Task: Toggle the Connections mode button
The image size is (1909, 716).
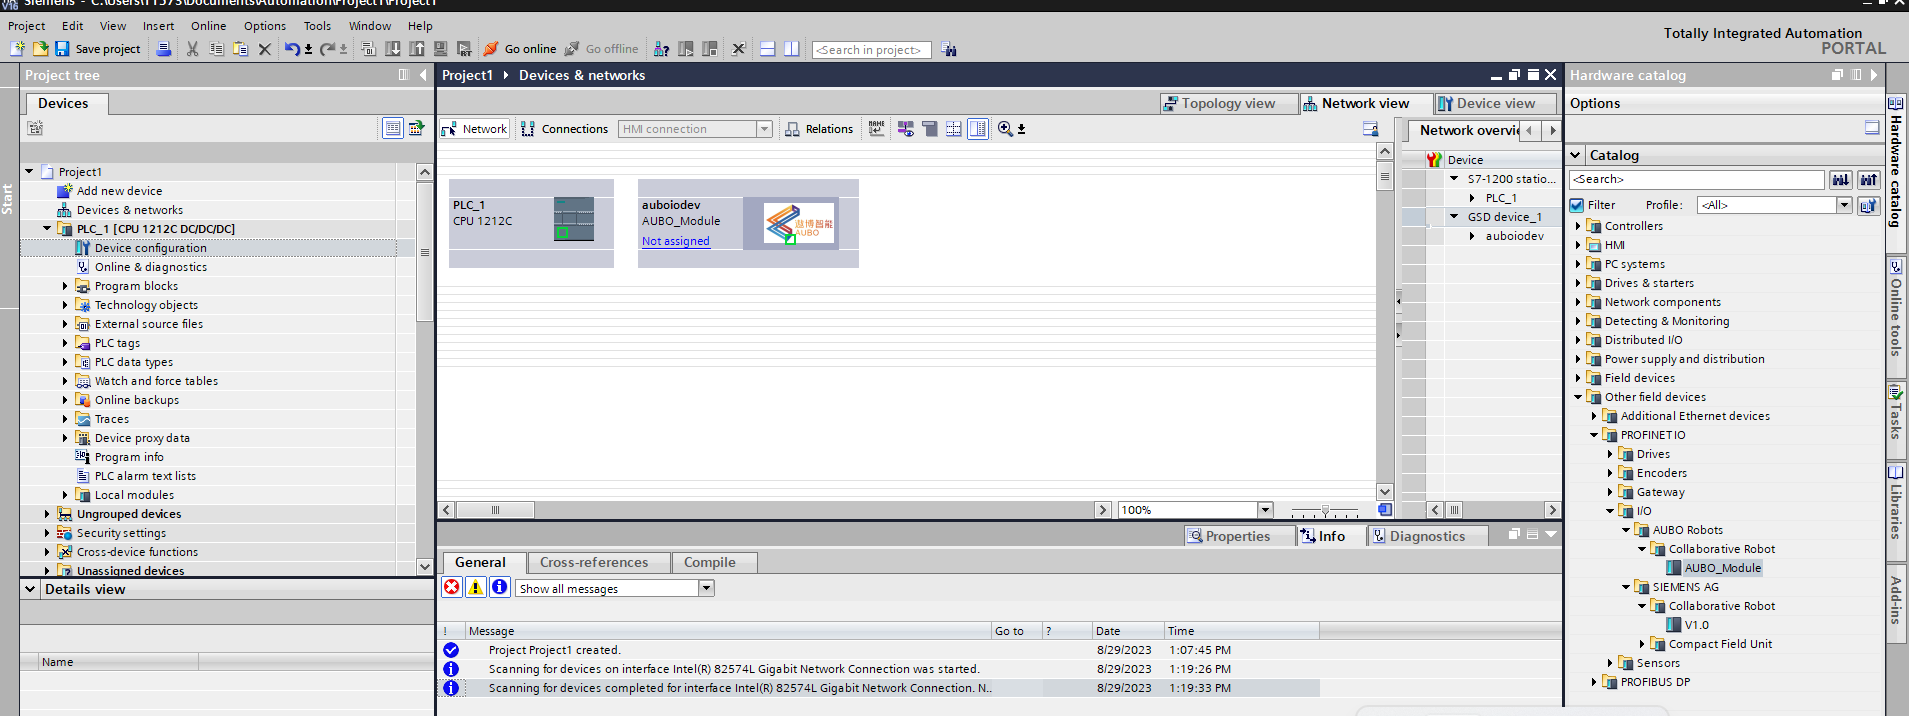Action: tap(565, 129)
